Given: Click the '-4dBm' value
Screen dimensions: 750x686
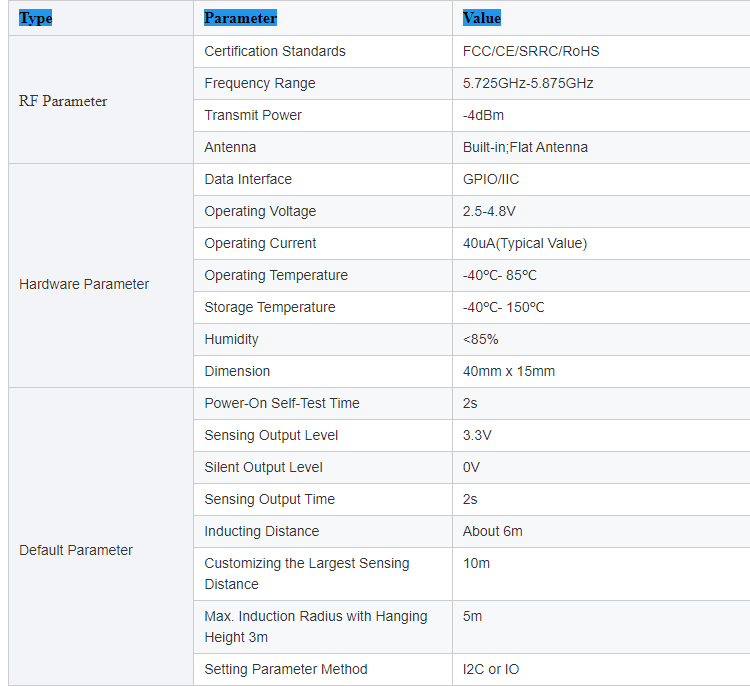Looking at the screenshot, I should [x=483, y=115].
